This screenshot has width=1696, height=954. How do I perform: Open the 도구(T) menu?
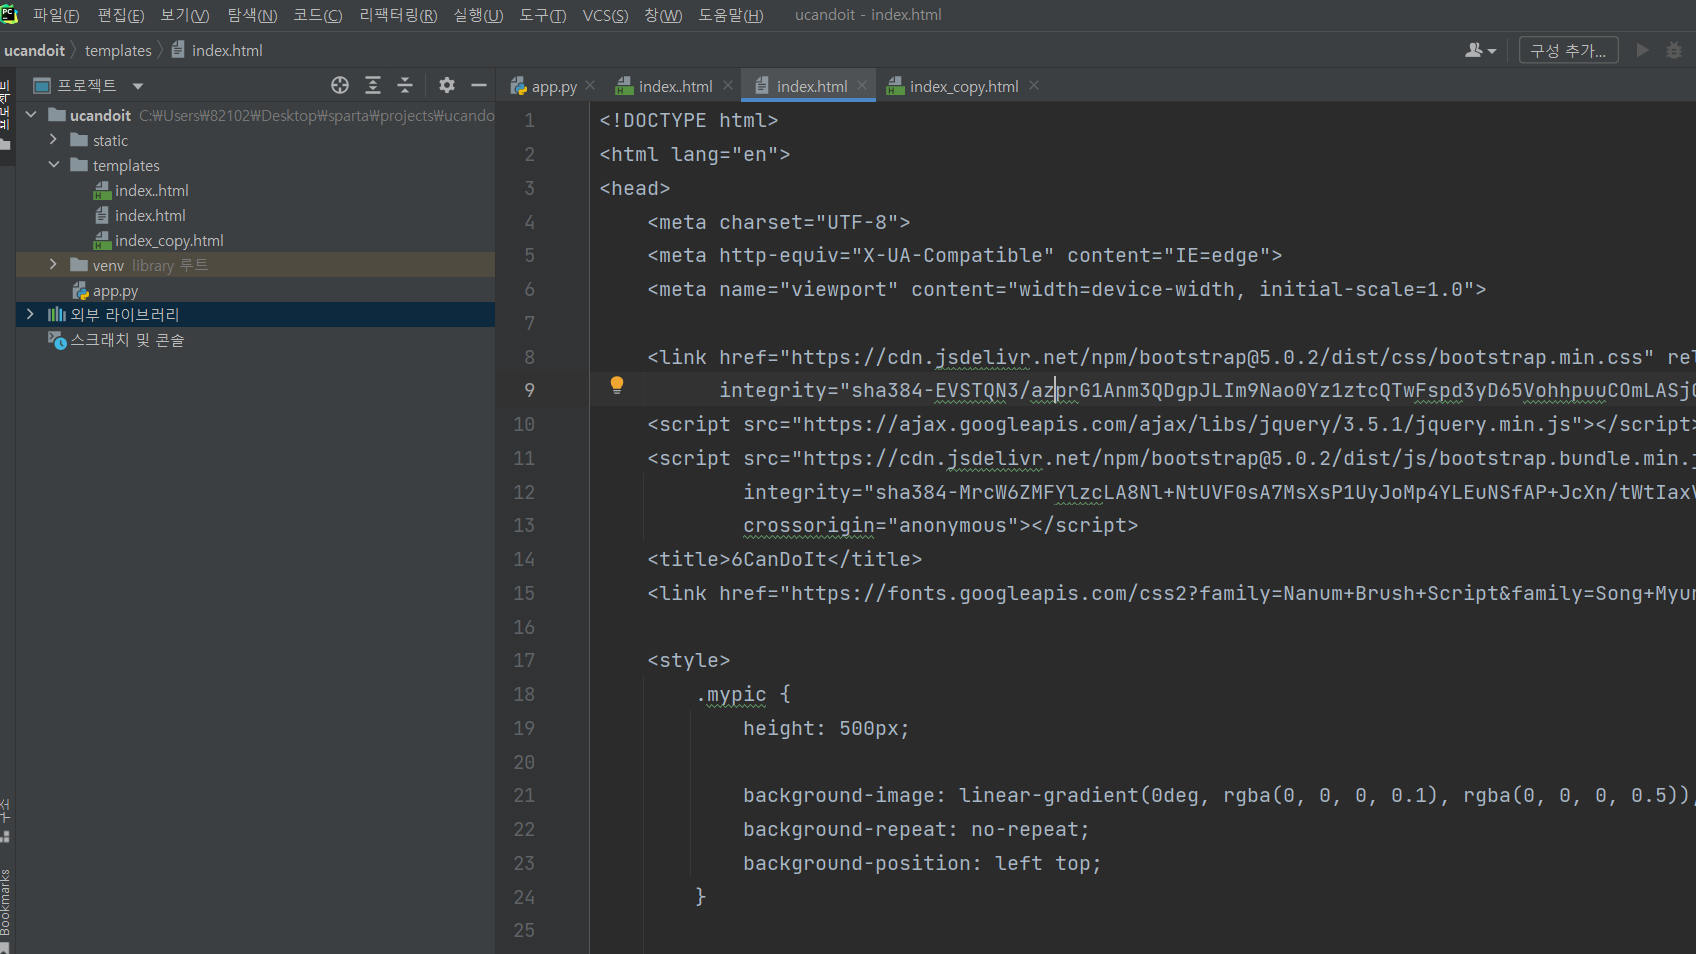(x=543, y=15)
